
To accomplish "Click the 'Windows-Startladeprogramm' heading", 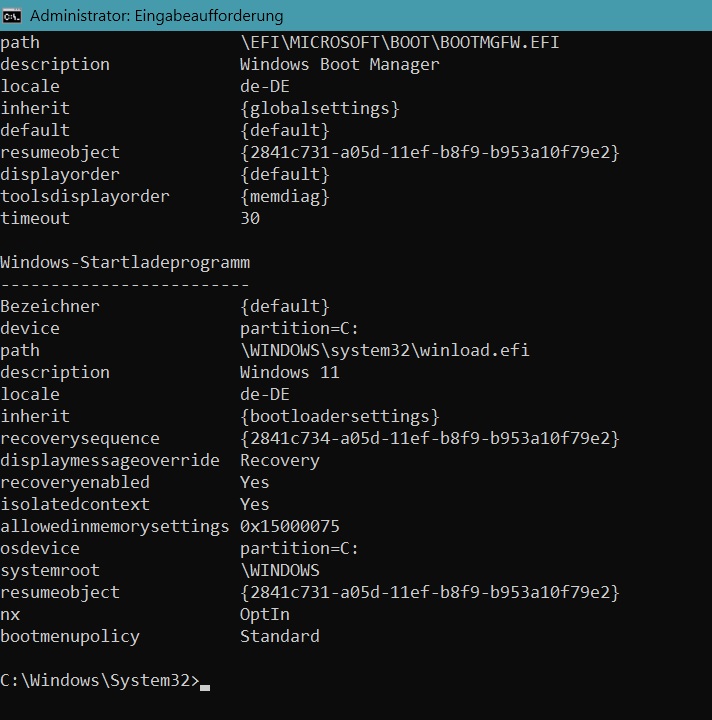I will tap(125, 263).
